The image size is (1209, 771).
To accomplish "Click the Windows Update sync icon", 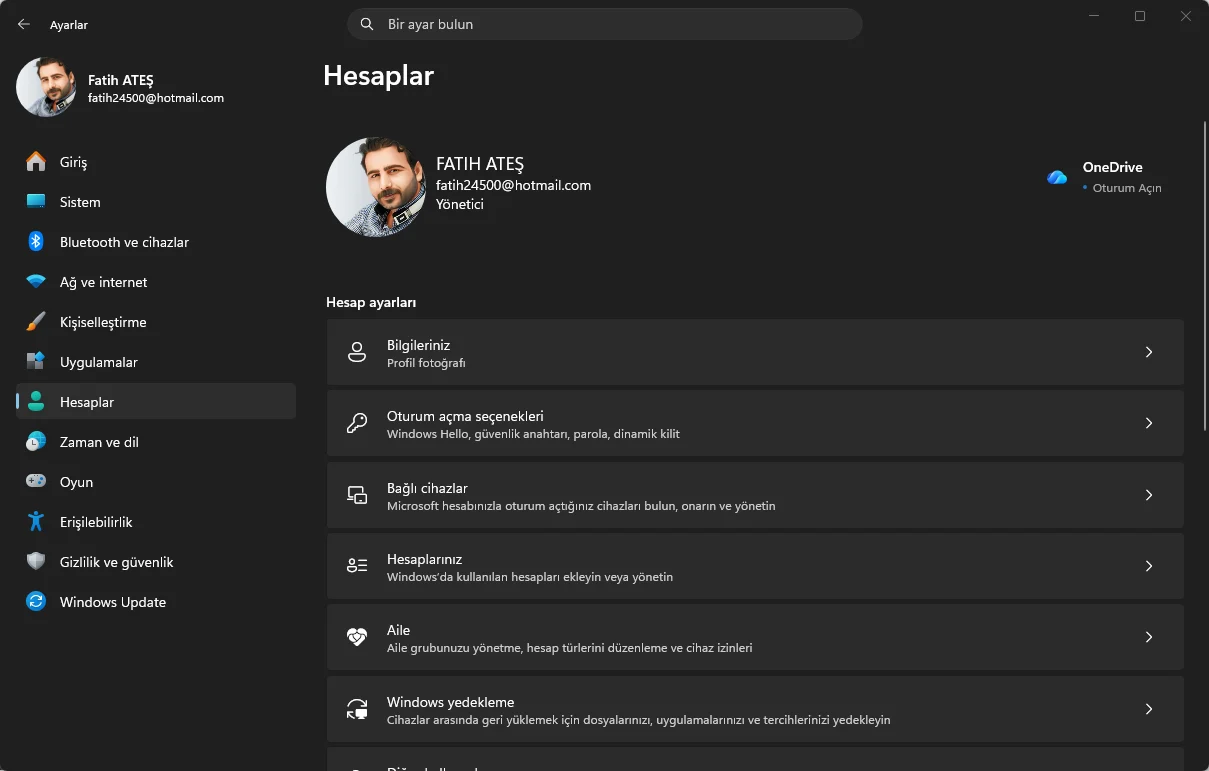I will coord(36,601).
